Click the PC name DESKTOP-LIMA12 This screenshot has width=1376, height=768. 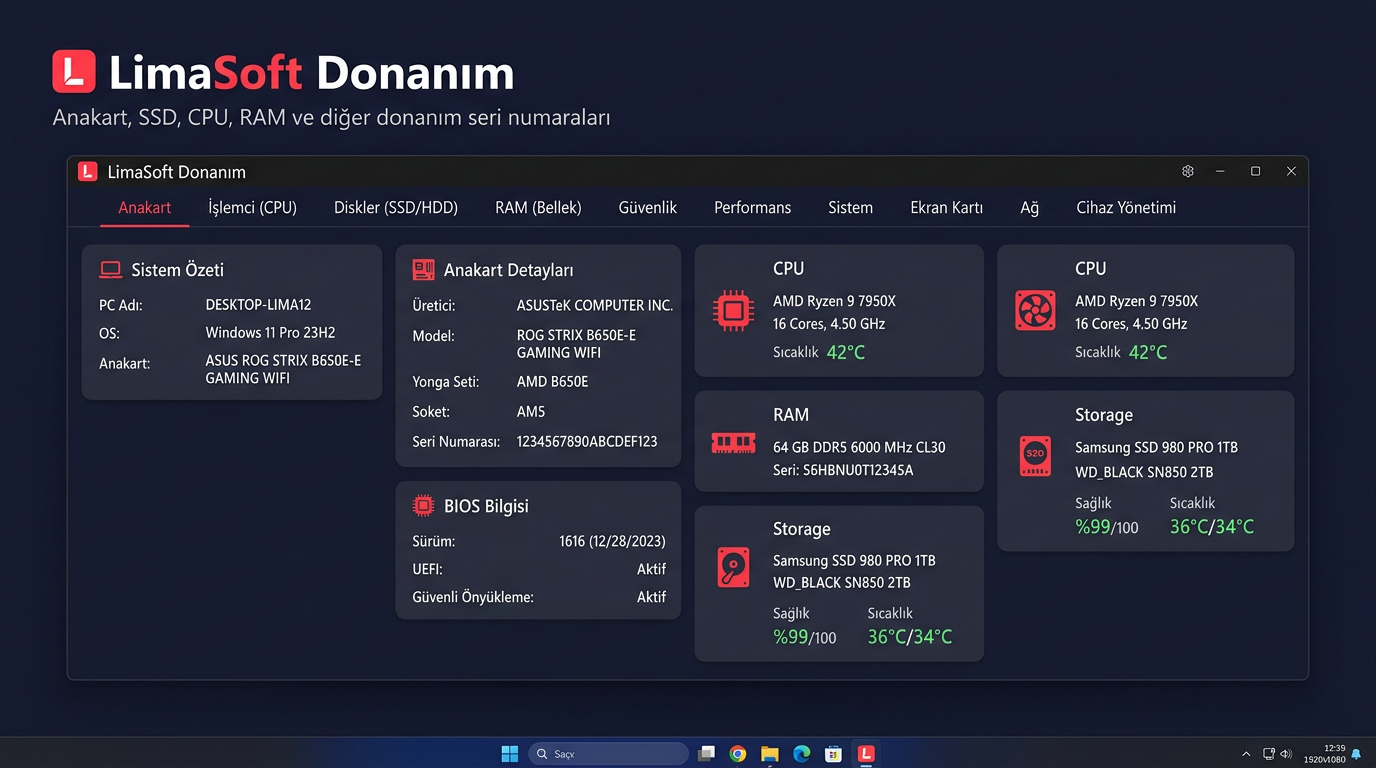tap(258, 305)
